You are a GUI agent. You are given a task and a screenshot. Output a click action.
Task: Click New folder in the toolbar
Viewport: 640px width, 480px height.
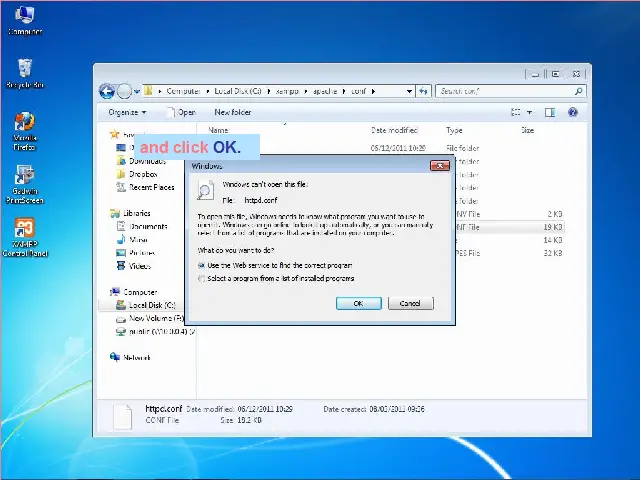coord(233,112)
